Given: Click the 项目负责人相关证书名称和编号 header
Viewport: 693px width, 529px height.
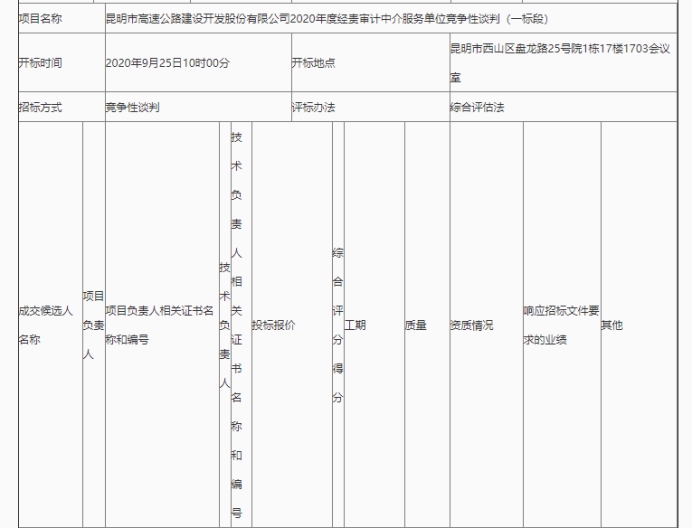Looking at the screenshot, I should [x=160, y=325].
